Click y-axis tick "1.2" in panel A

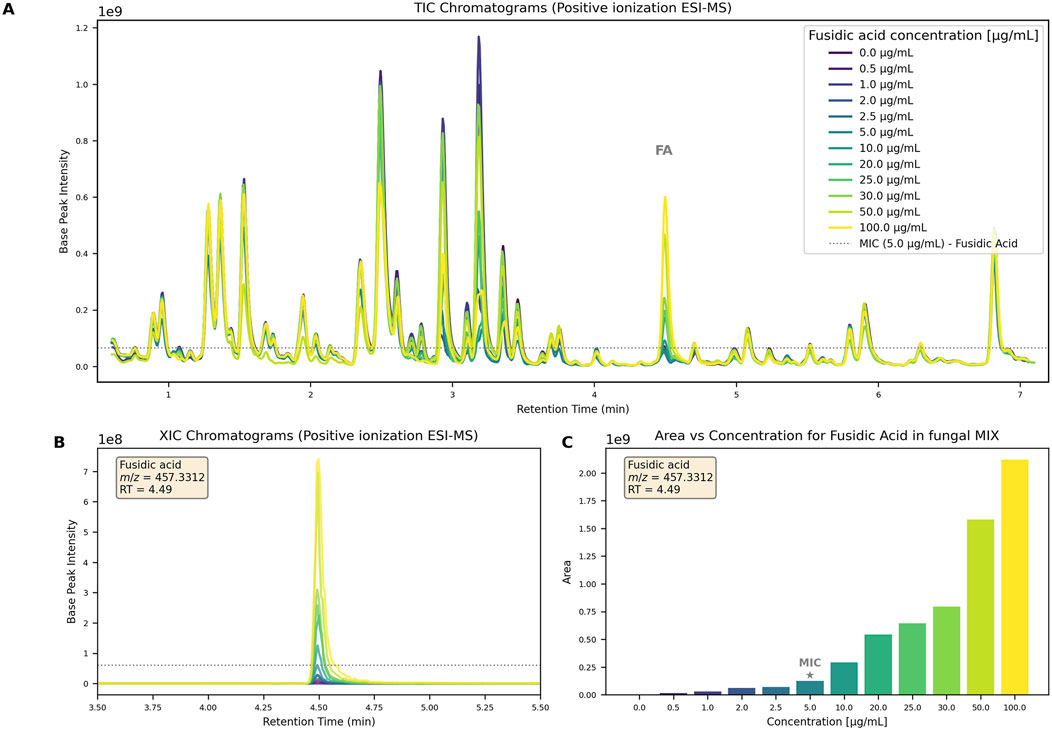click(83, 28)
